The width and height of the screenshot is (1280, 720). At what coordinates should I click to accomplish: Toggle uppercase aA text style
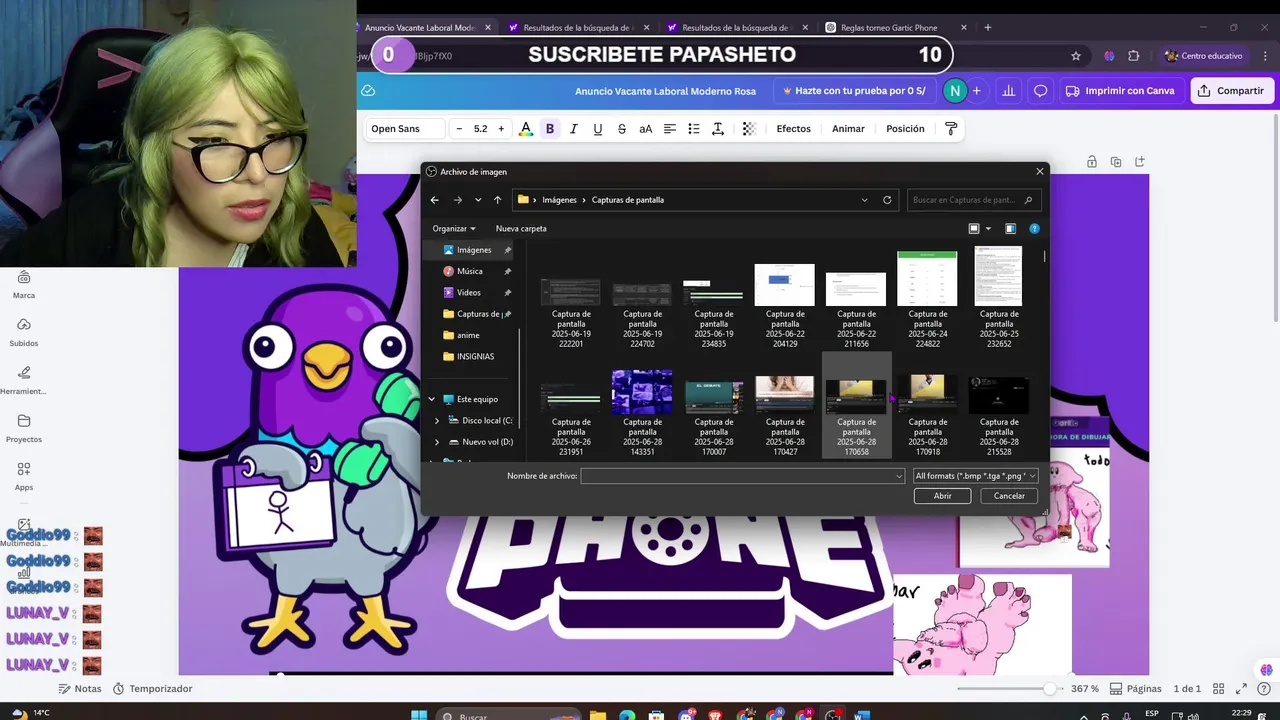pyautogui.click(x=646, y=129)
